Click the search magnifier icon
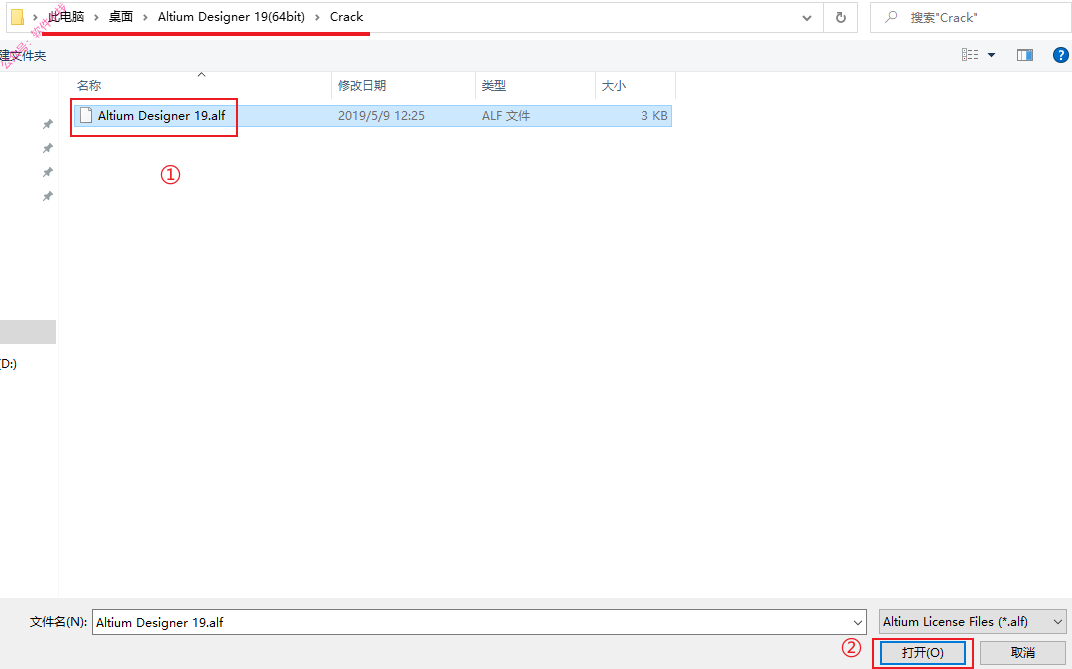The width and height of the screenshot is (1072, 669). tap(891, 17)
